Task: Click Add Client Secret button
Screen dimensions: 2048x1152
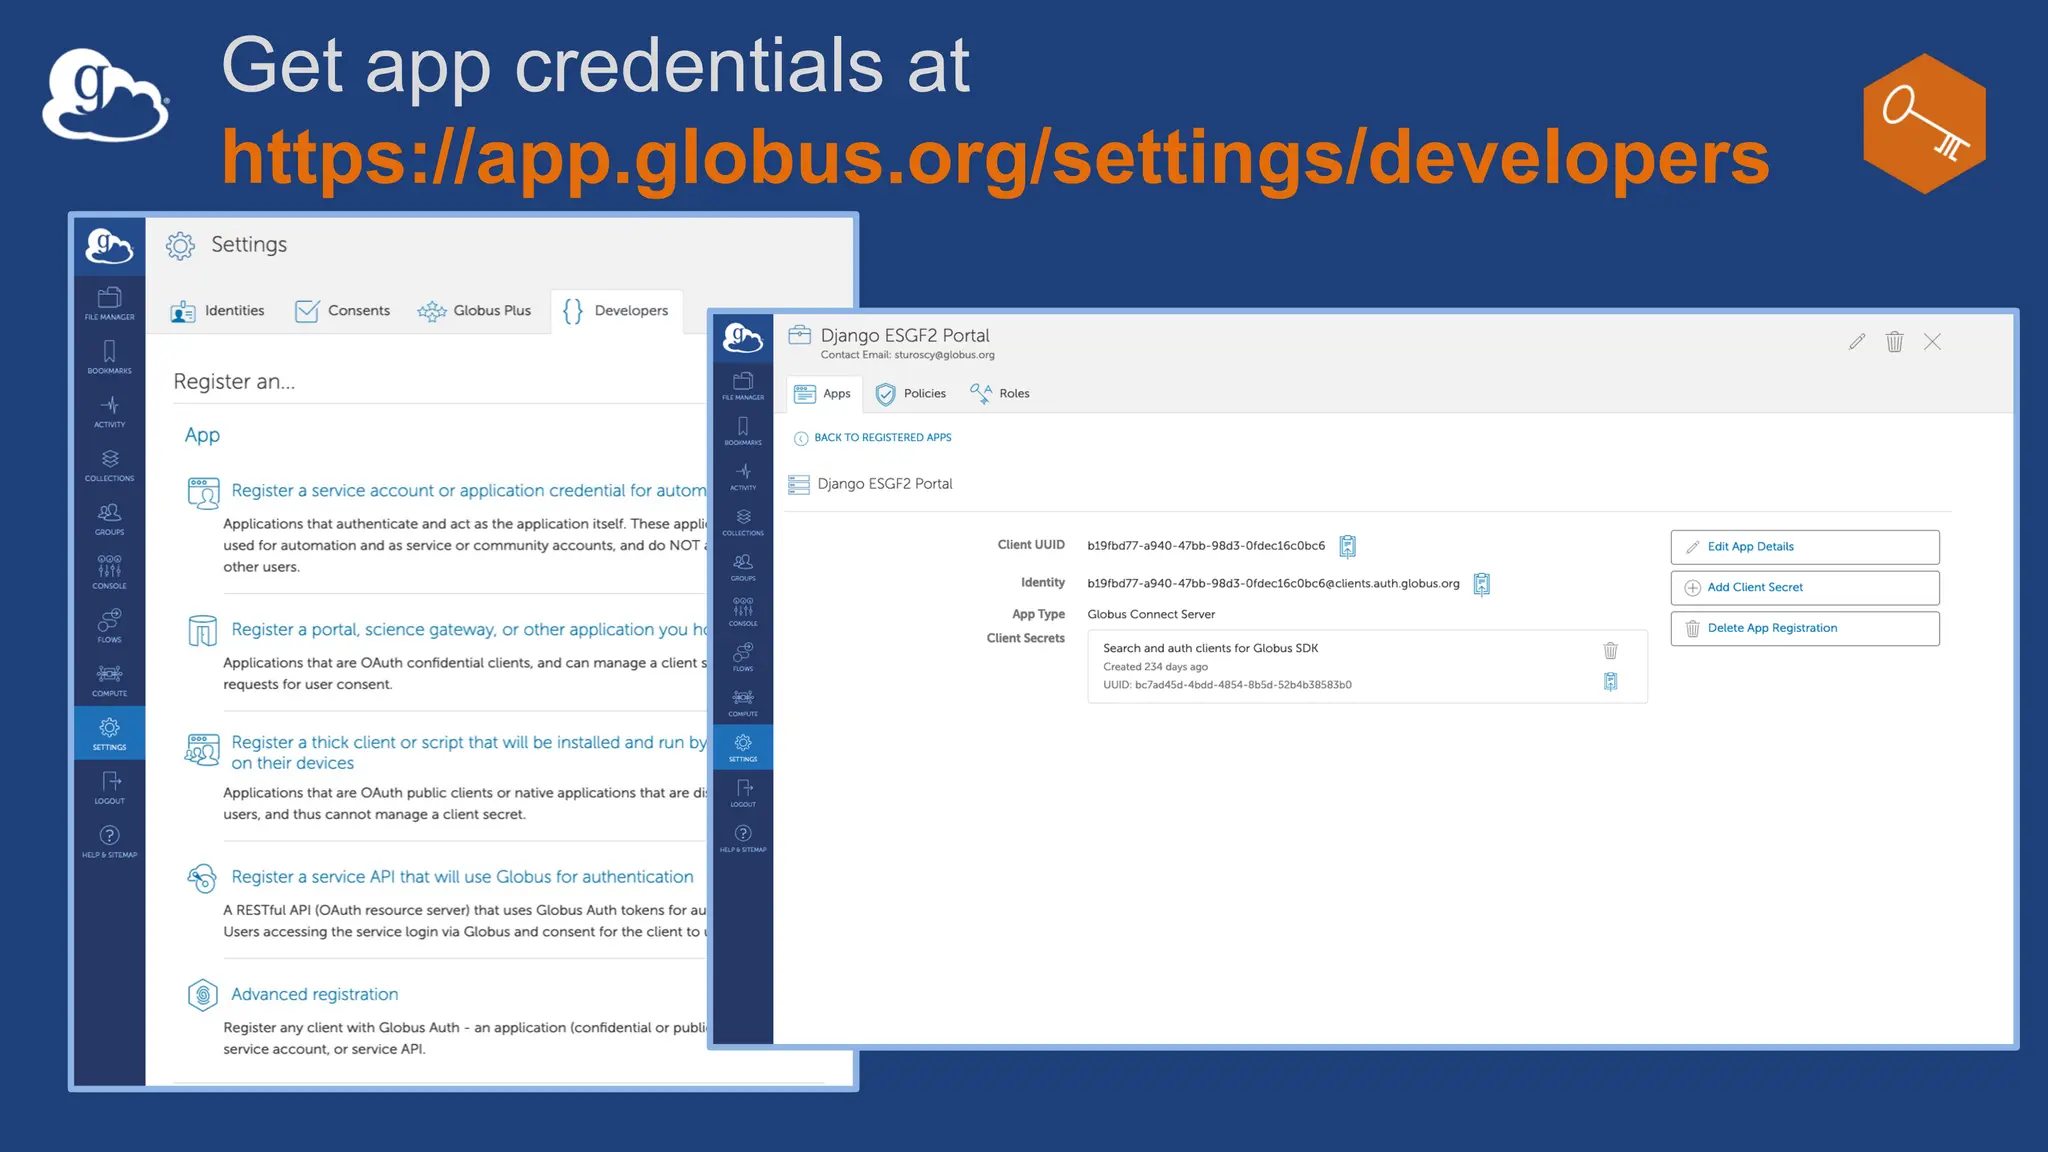Action: 1805,588
